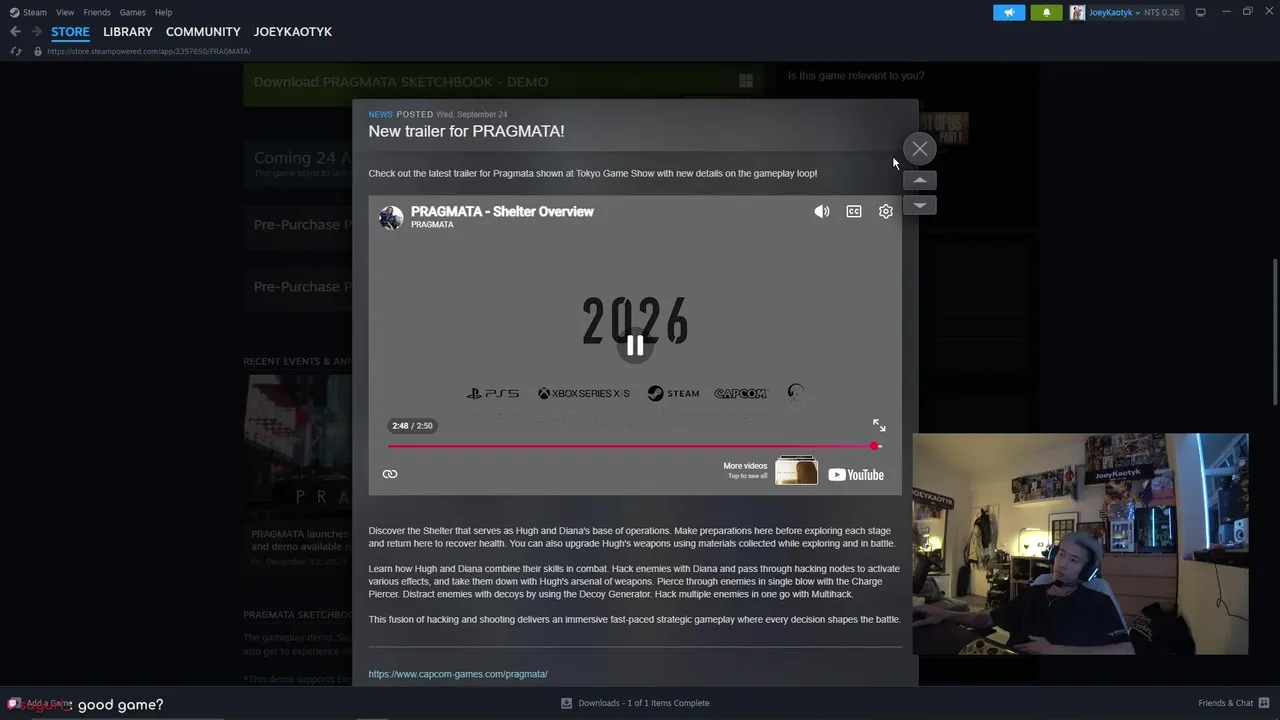1280x720 pixels.
Task: Navigate back with the left arrow
Action: click(15, 32)
